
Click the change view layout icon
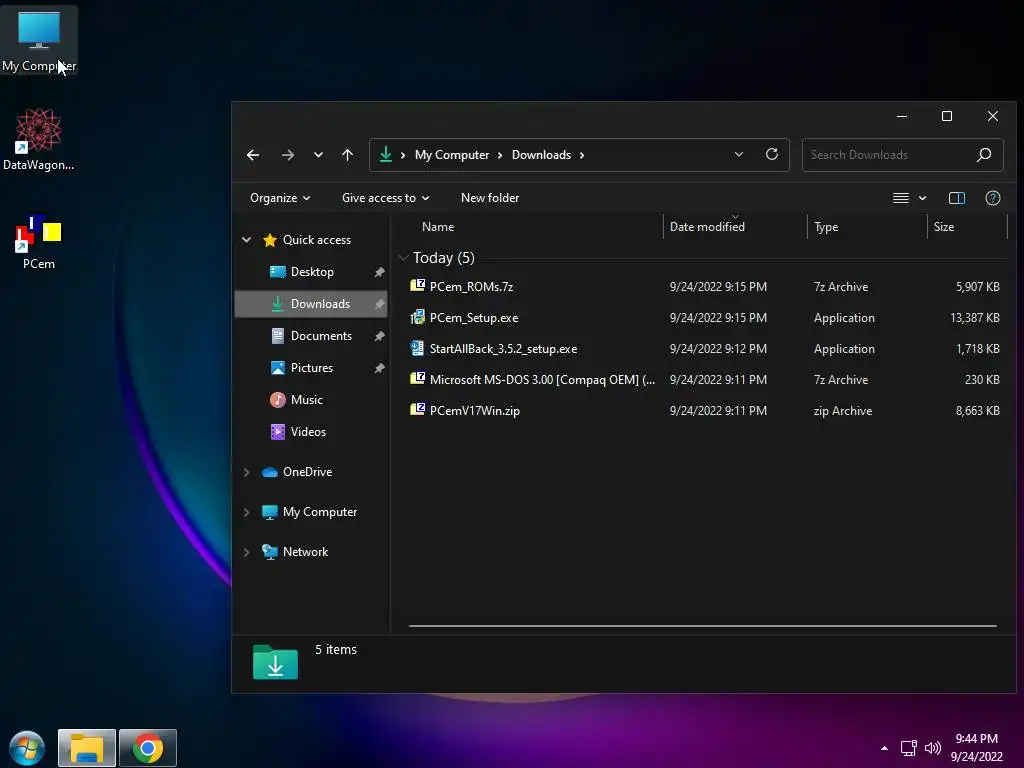click(901, 198)
